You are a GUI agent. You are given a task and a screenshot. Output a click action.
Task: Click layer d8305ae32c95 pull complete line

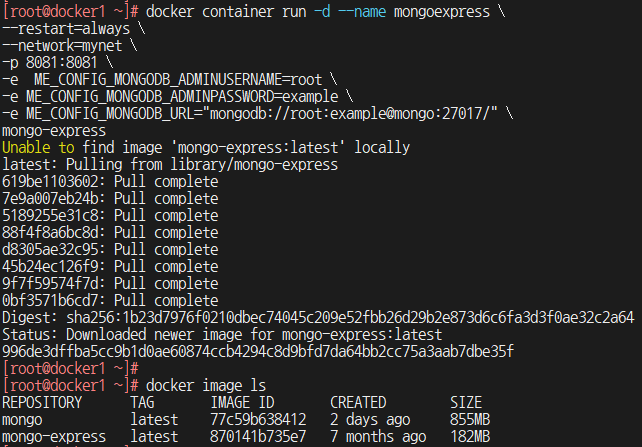point(110,249)
